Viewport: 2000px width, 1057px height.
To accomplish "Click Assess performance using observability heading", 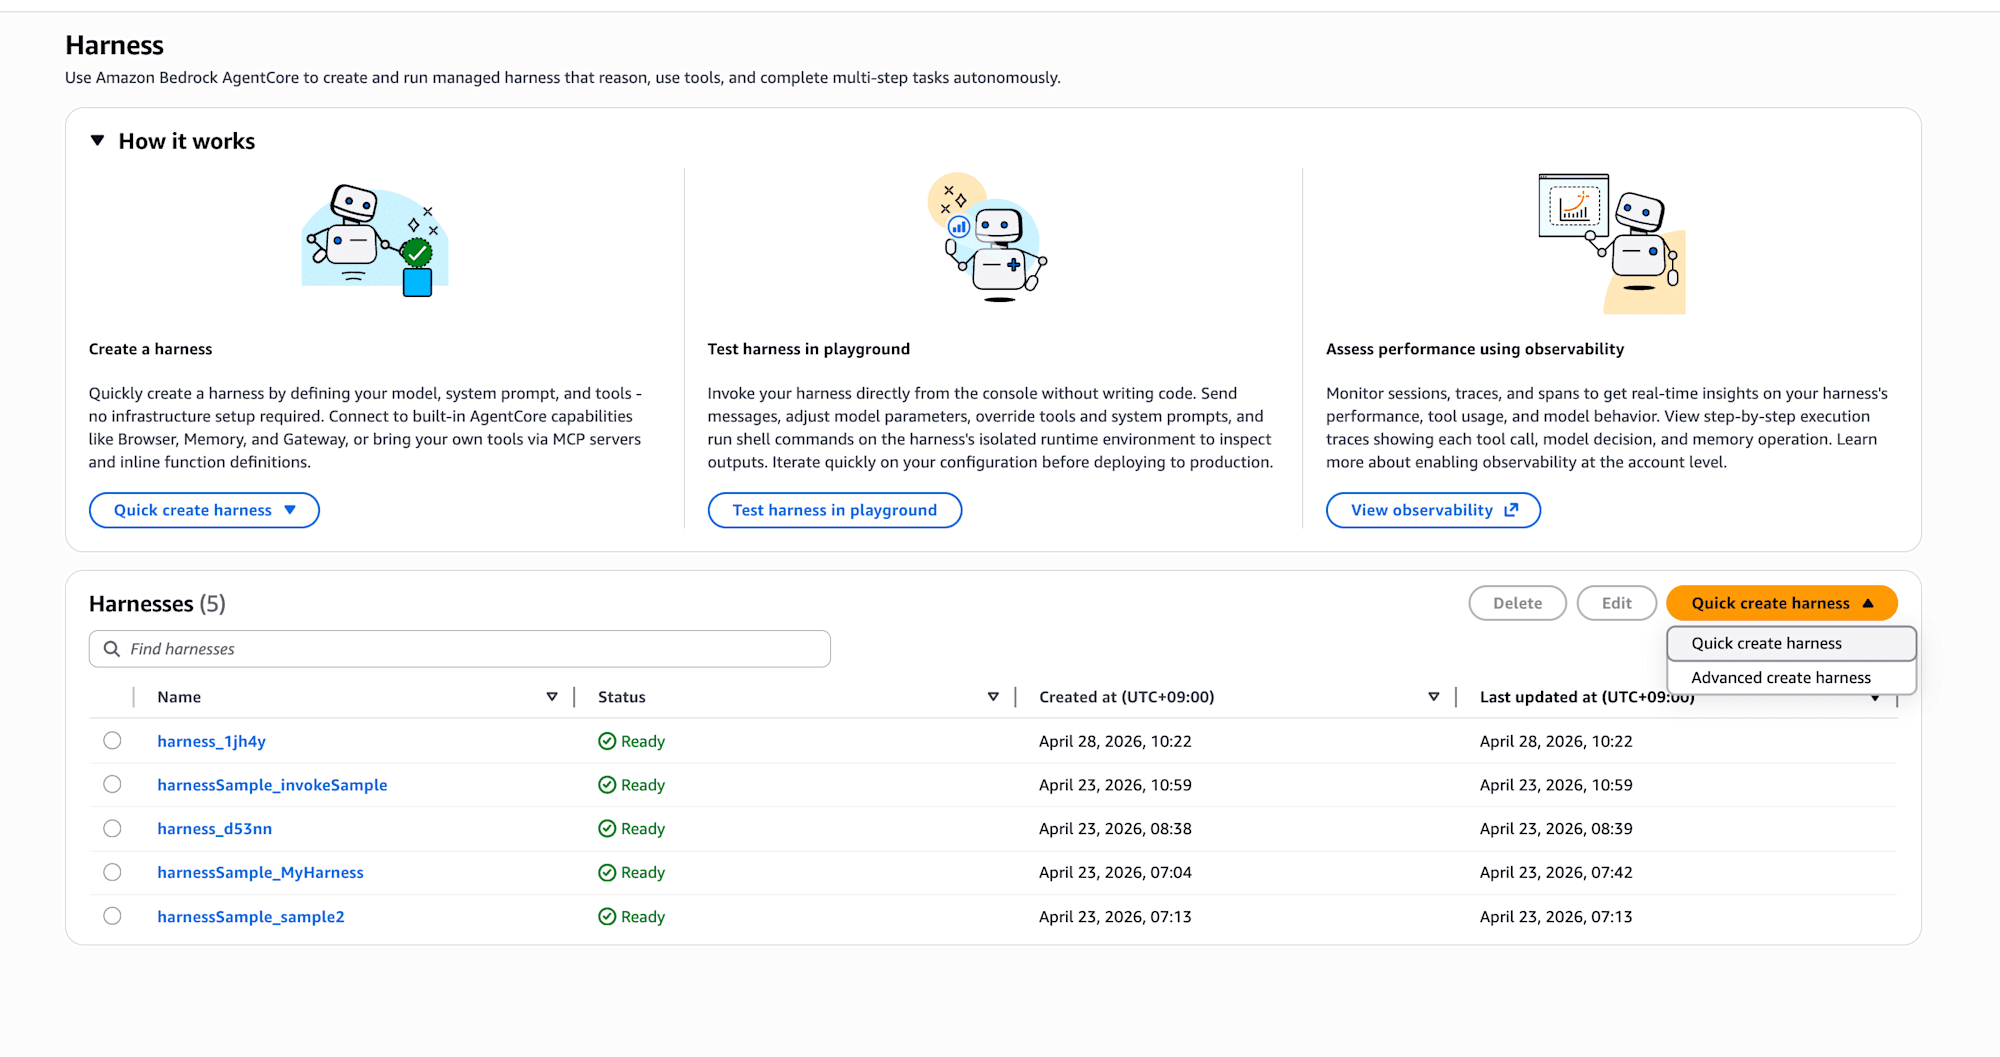I will pyautogui.click(x=1475, y=349).
